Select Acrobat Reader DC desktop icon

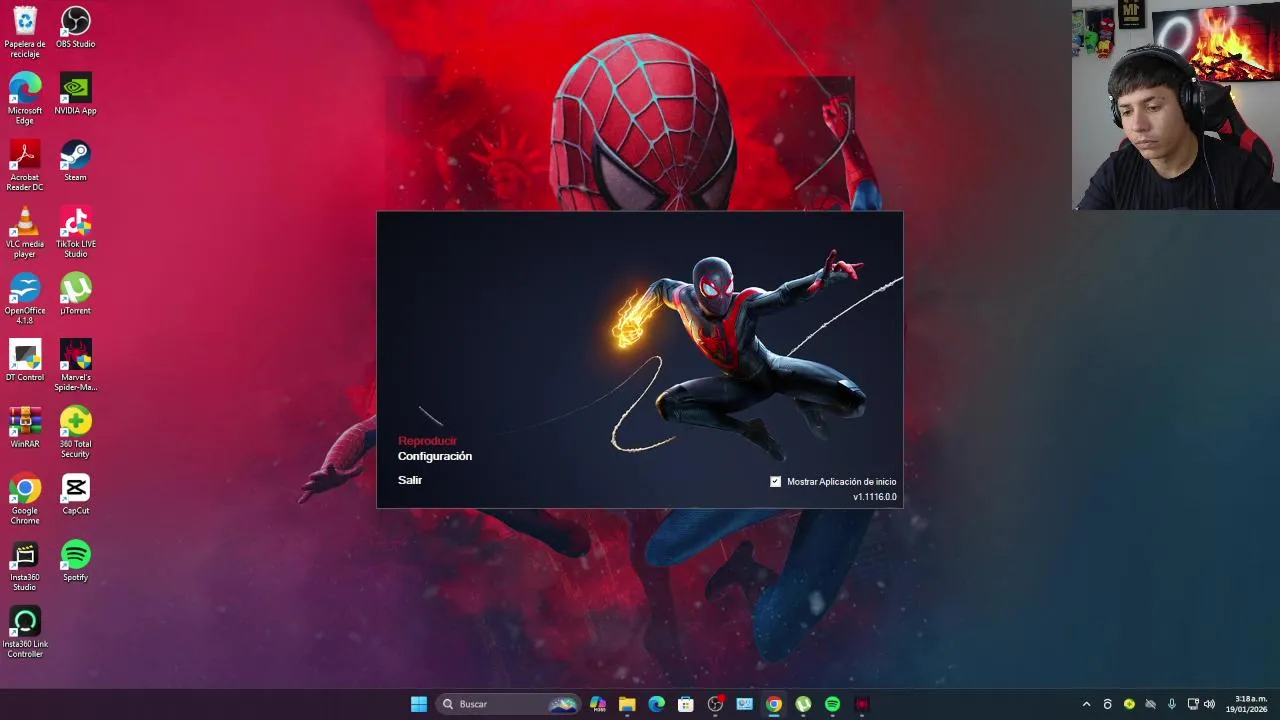[x=25, y=166]
